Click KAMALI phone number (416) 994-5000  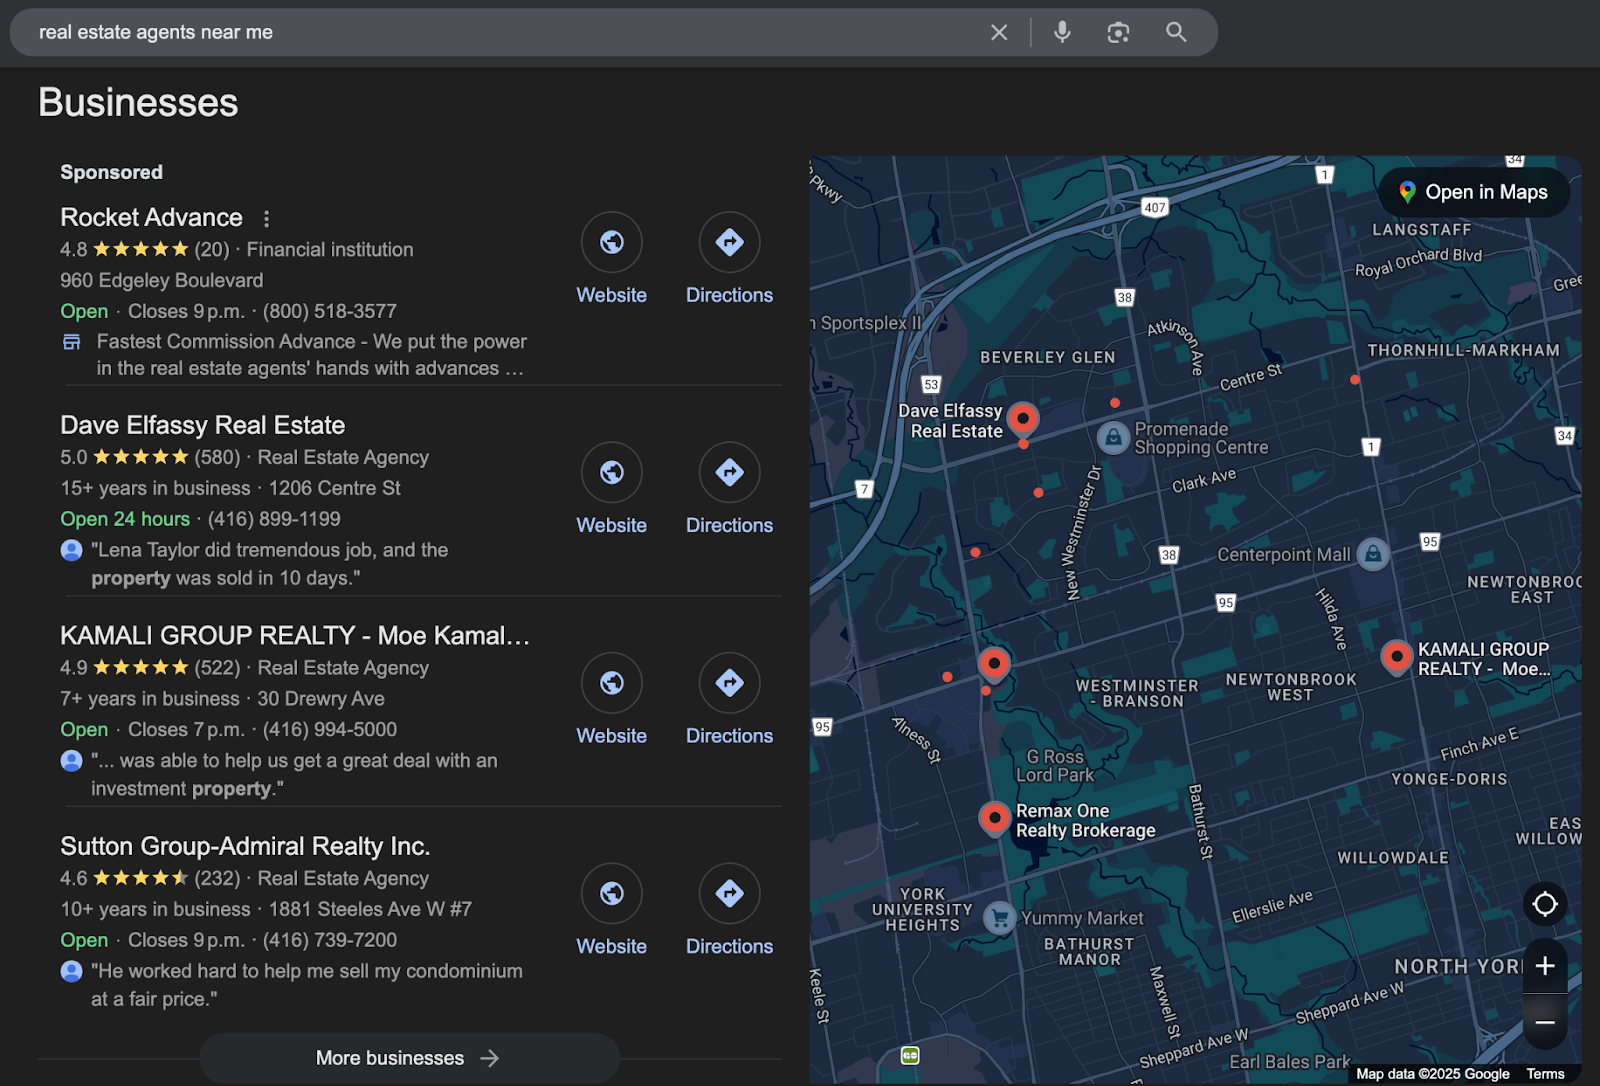(330, 730)
